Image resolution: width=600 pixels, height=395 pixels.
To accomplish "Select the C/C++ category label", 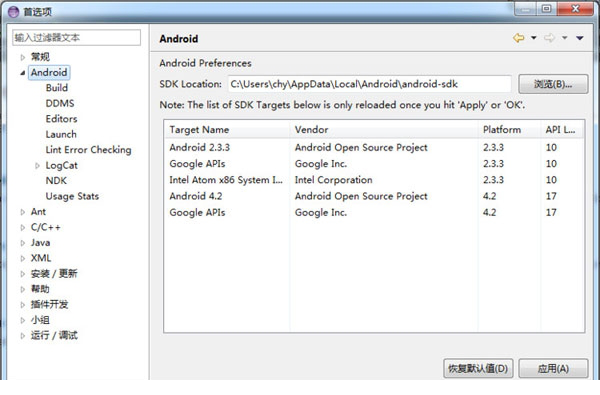I will click(46, 227).
